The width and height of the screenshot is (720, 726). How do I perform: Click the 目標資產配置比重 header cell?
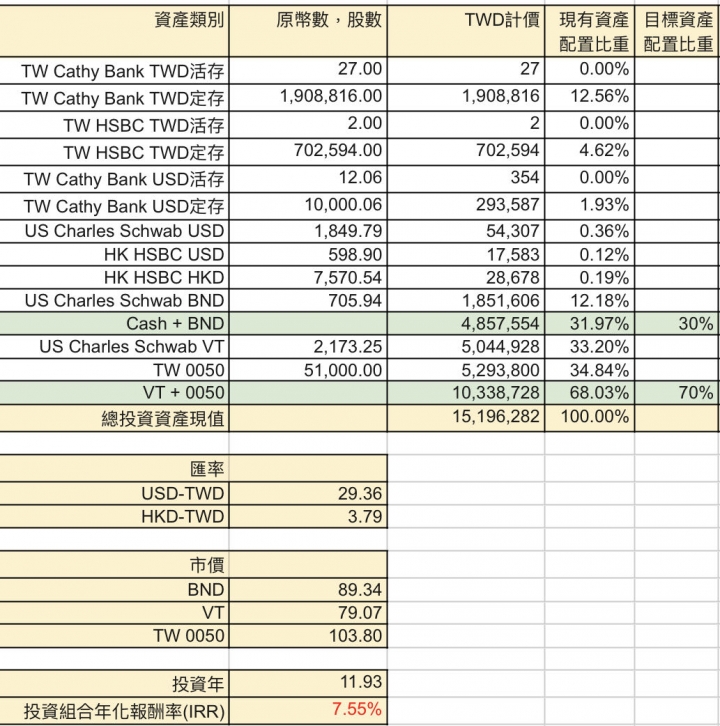tap(677, 31)
